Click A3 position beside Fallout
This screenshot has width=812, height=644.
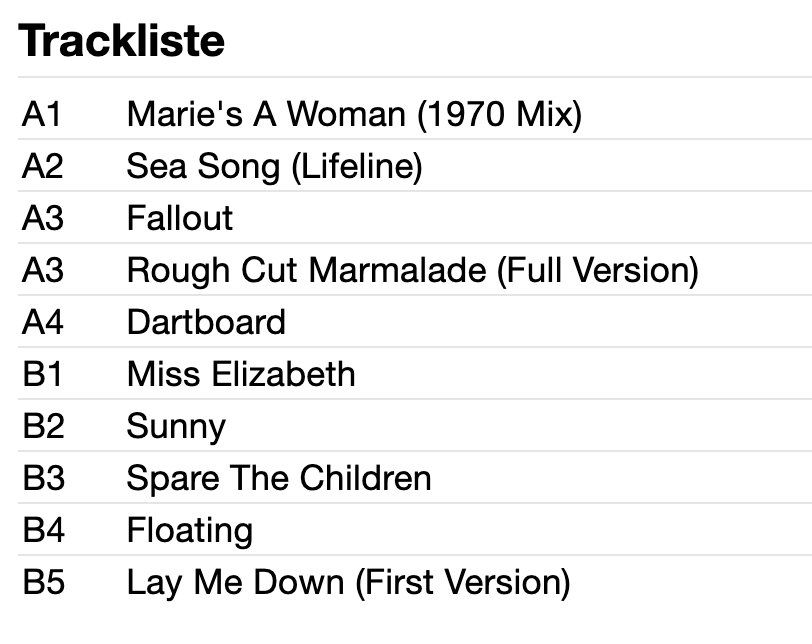[x=42, y=218]
